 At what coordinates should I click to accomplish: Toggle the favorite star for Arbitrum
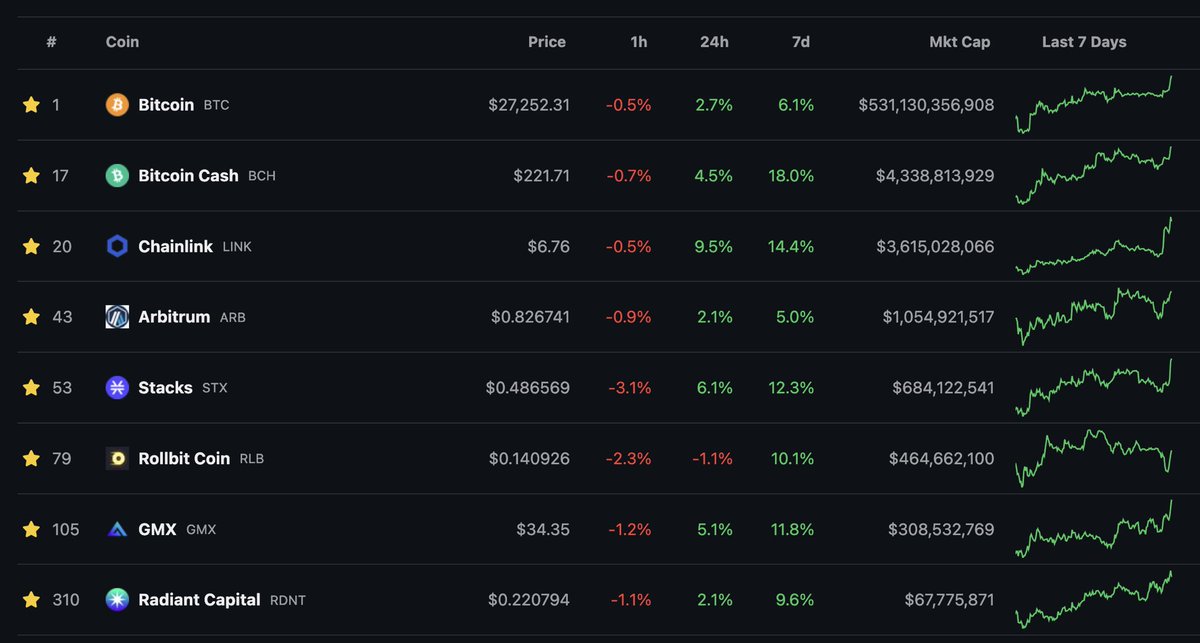[x=31, y=317]
